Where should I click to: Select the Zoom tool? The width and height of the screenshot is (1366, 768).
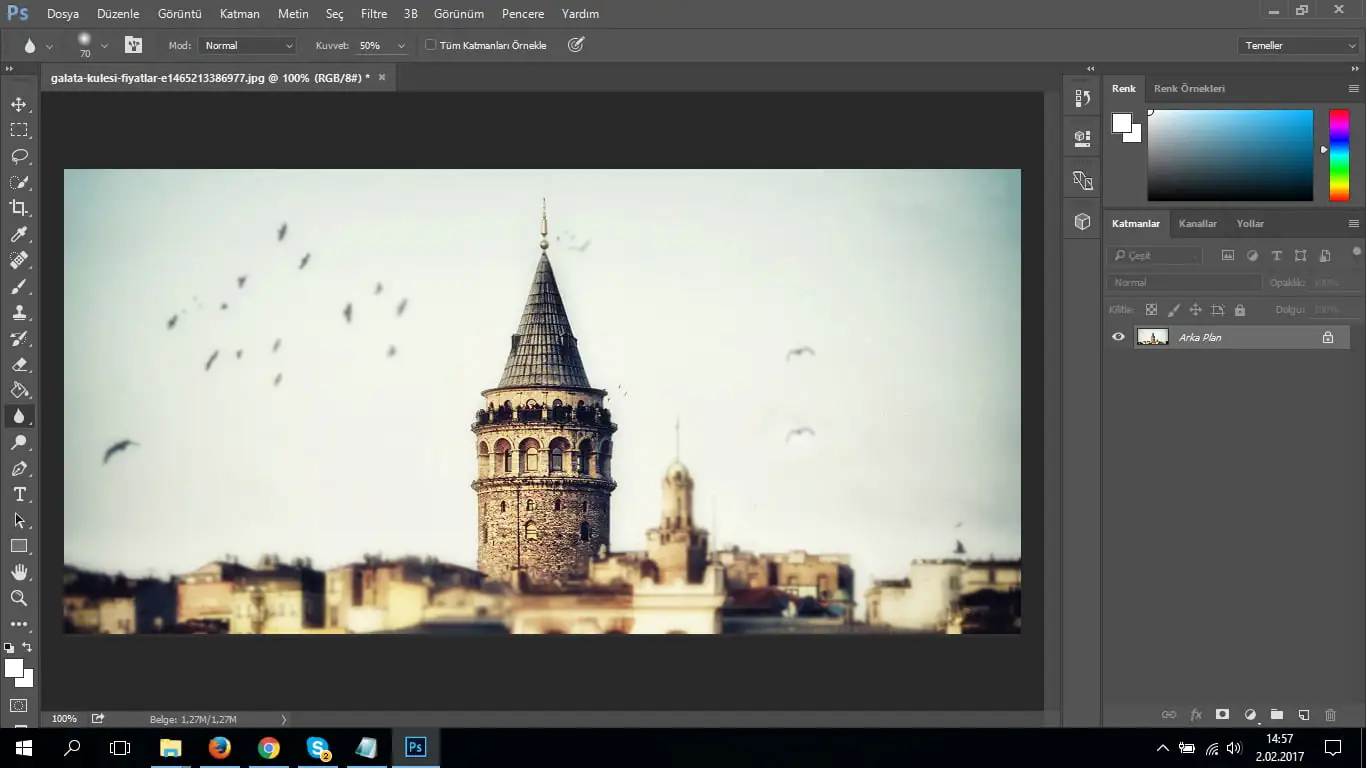19,597
